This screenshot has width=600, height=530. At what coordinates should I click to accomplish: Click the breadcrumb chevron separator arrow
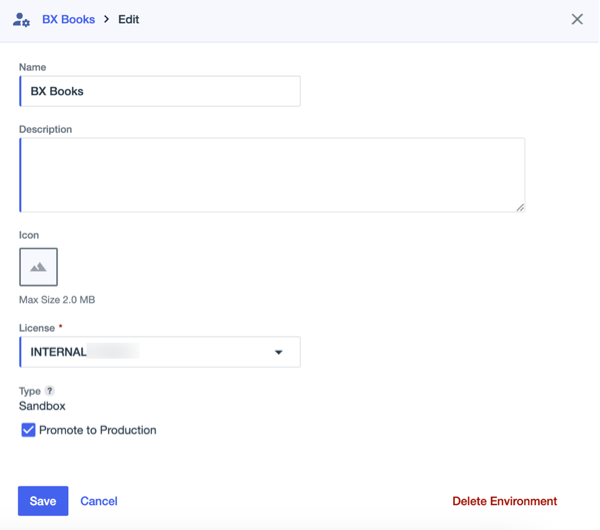click(x=106, y=19)
